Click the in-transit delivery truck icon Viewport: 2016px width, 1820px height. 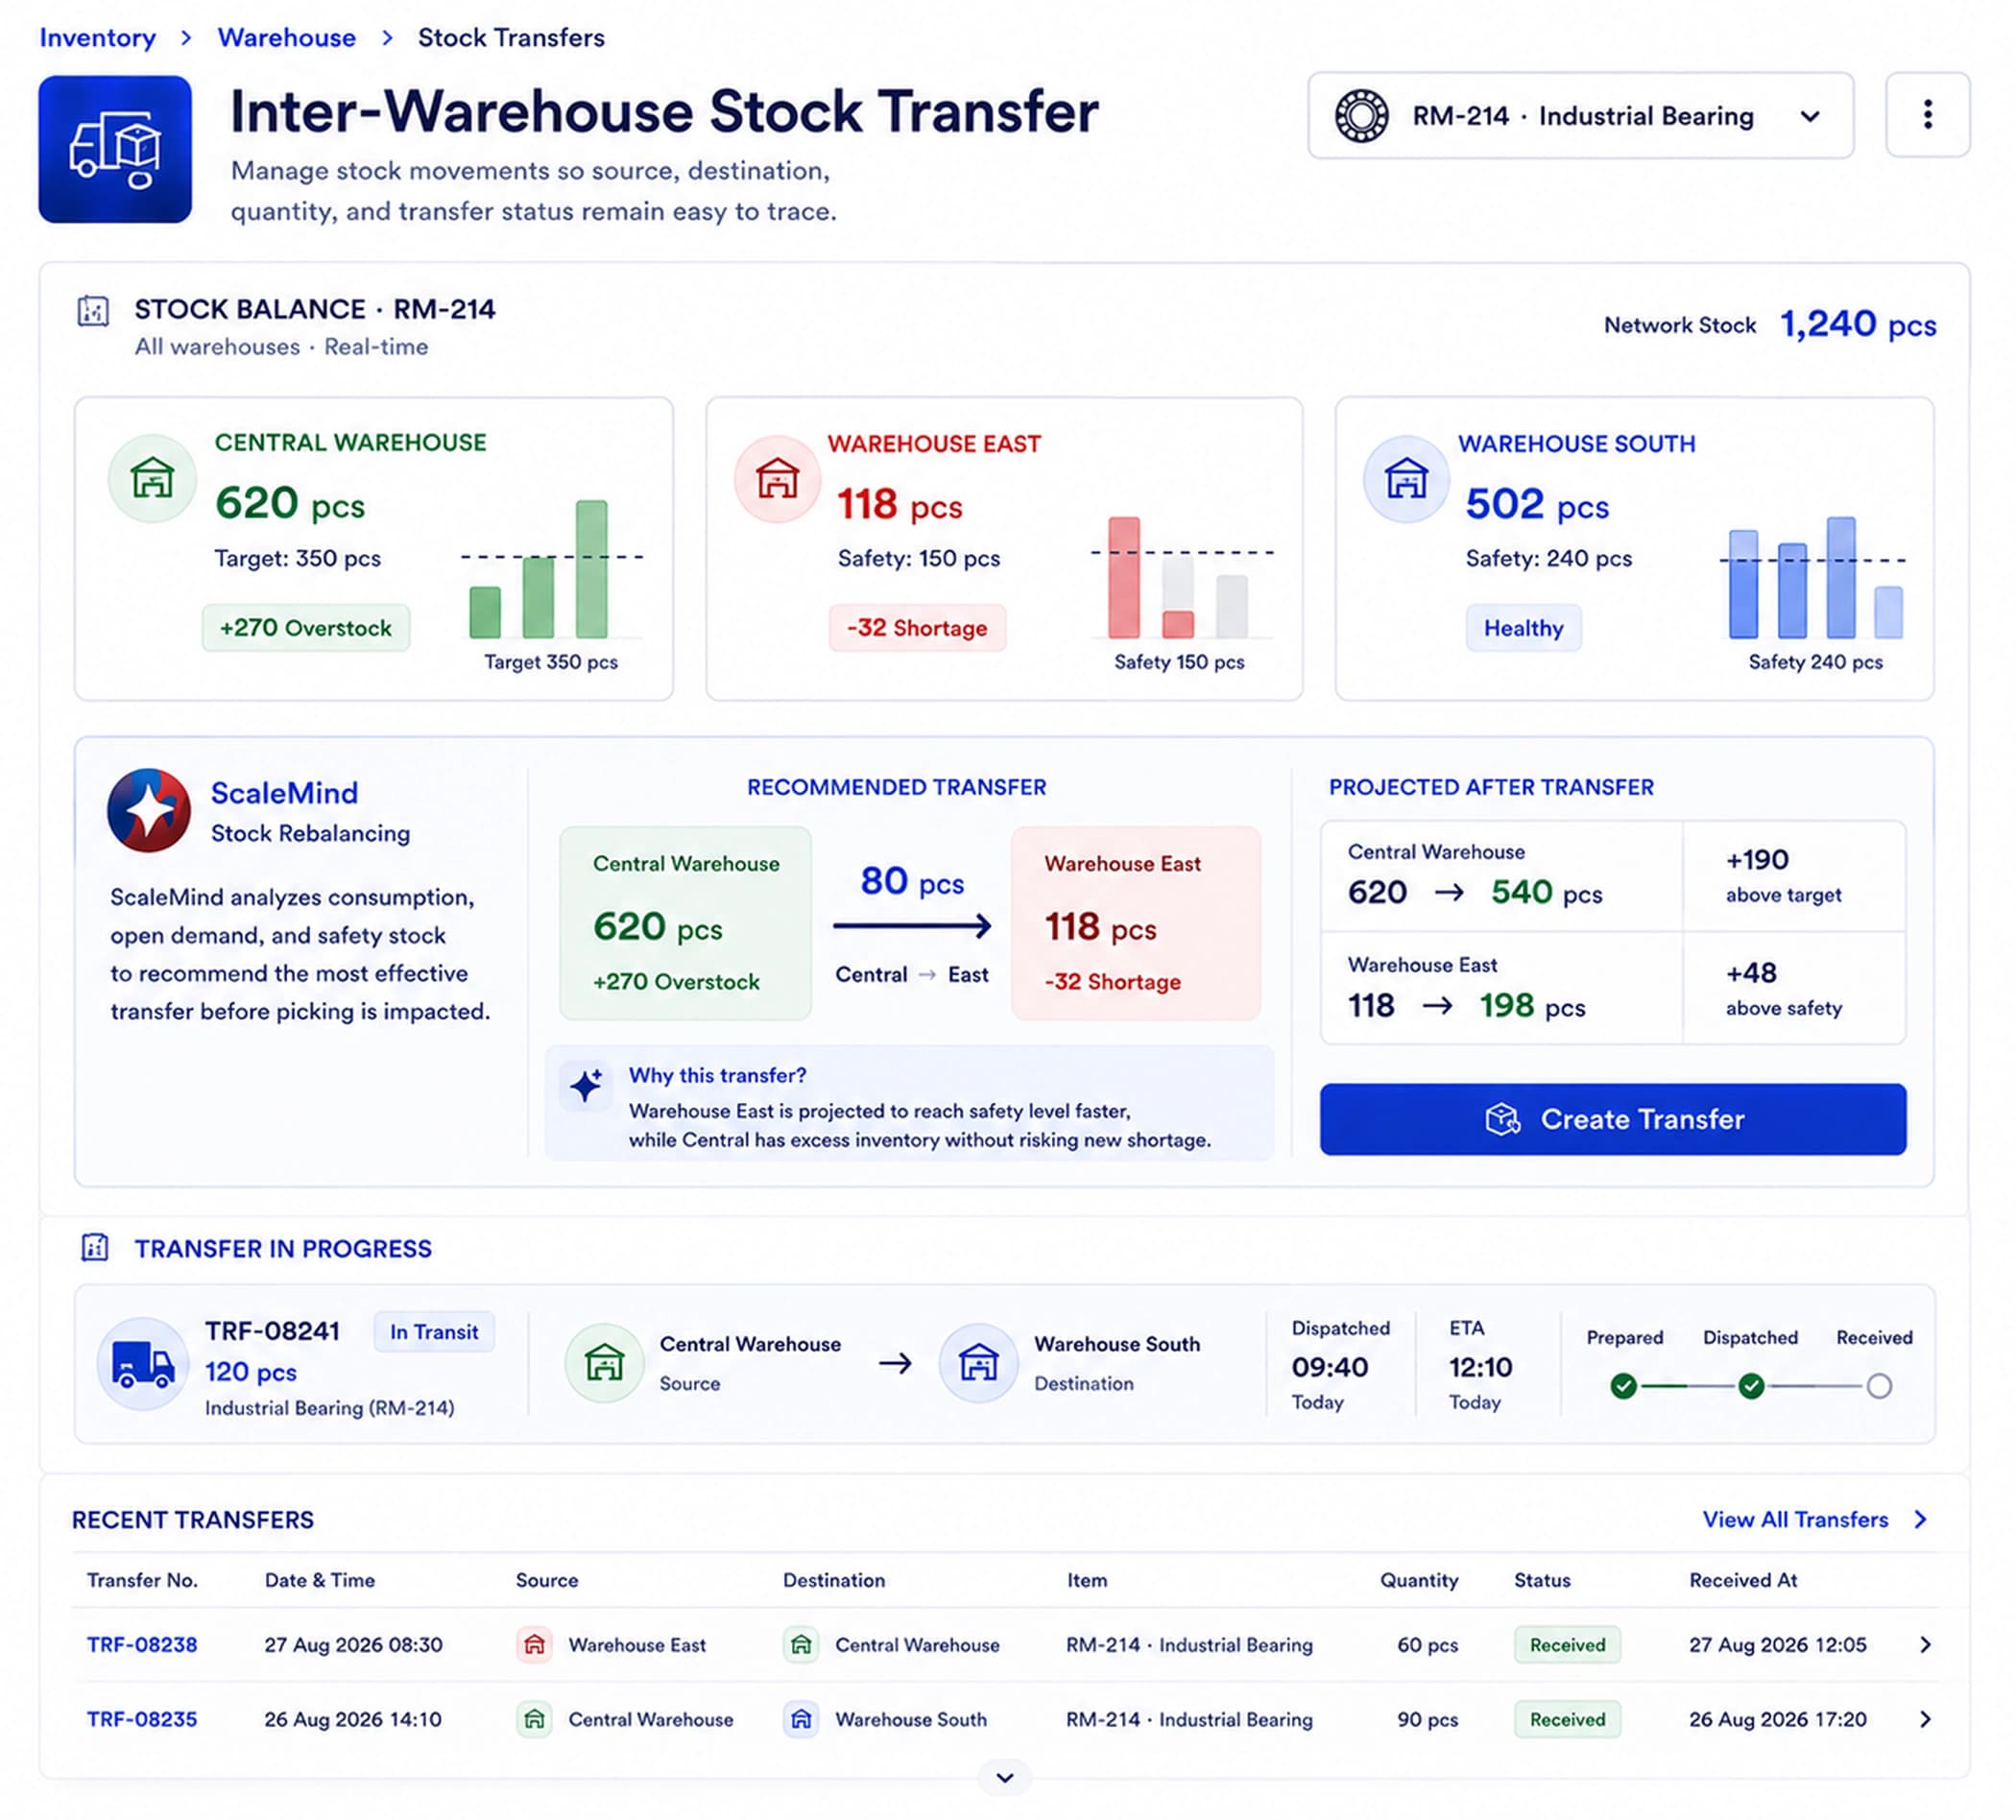(142, 1364)
